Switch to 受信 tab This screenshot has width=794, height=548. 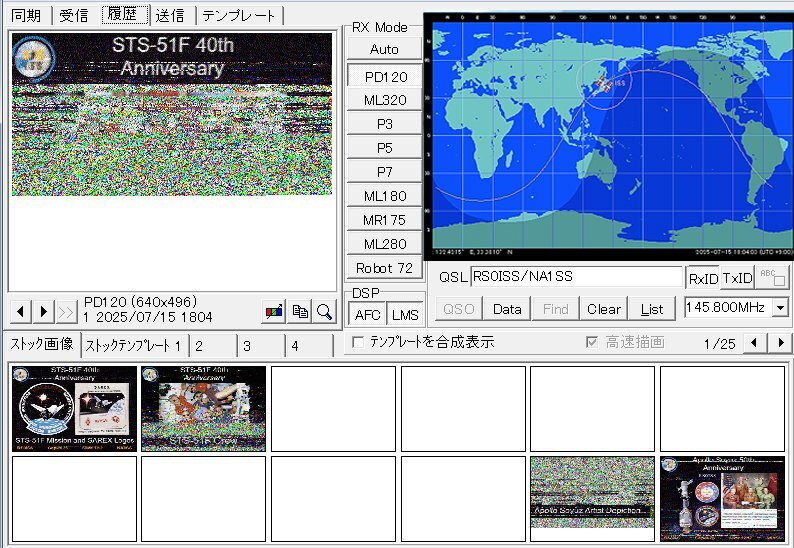(x=73, y=15)
